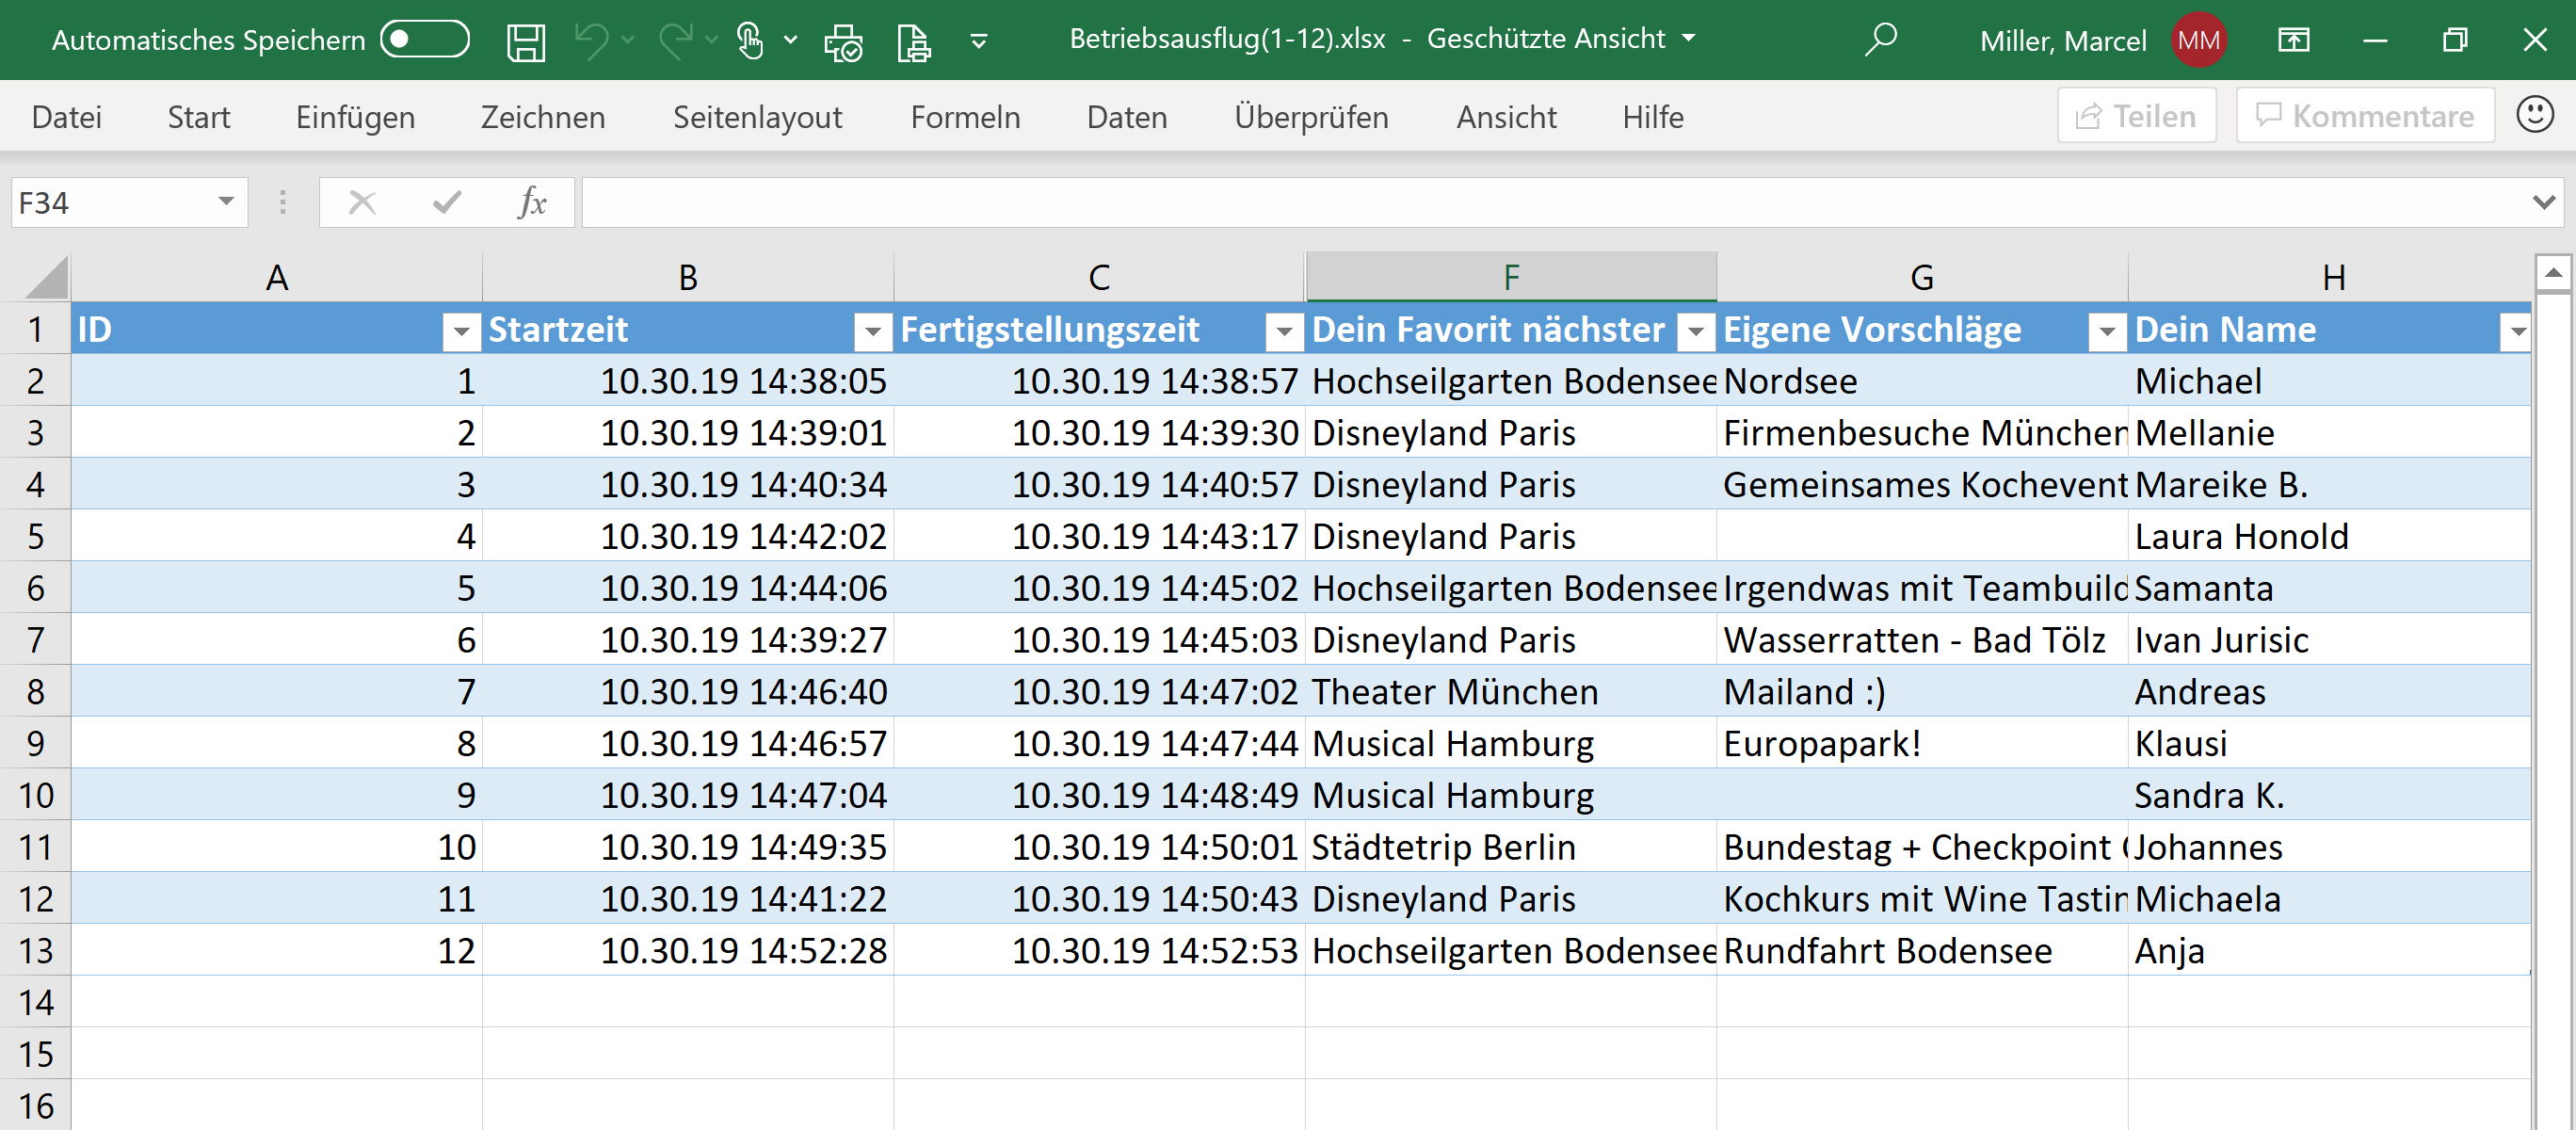Click the cell containing Mailand :)

click(x=1922, y=692)
